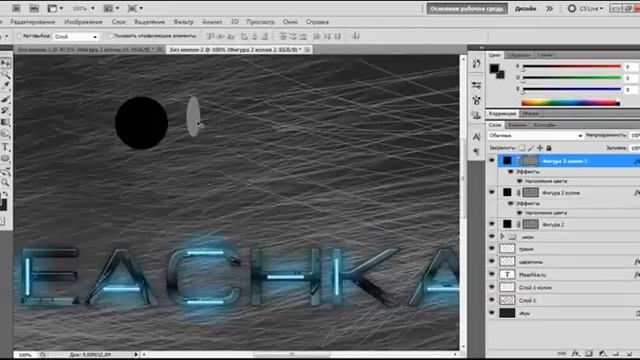The height and width of the screenshot is (360, 640).
Task: Add layer style with fx button
Action: pos(576,353)
